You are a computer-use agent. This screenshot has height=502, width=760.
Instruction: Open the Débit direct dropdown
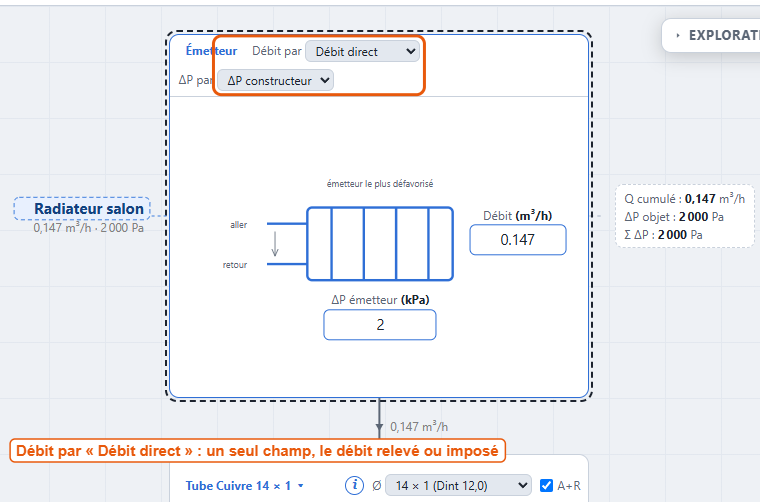tap(362, 51)
